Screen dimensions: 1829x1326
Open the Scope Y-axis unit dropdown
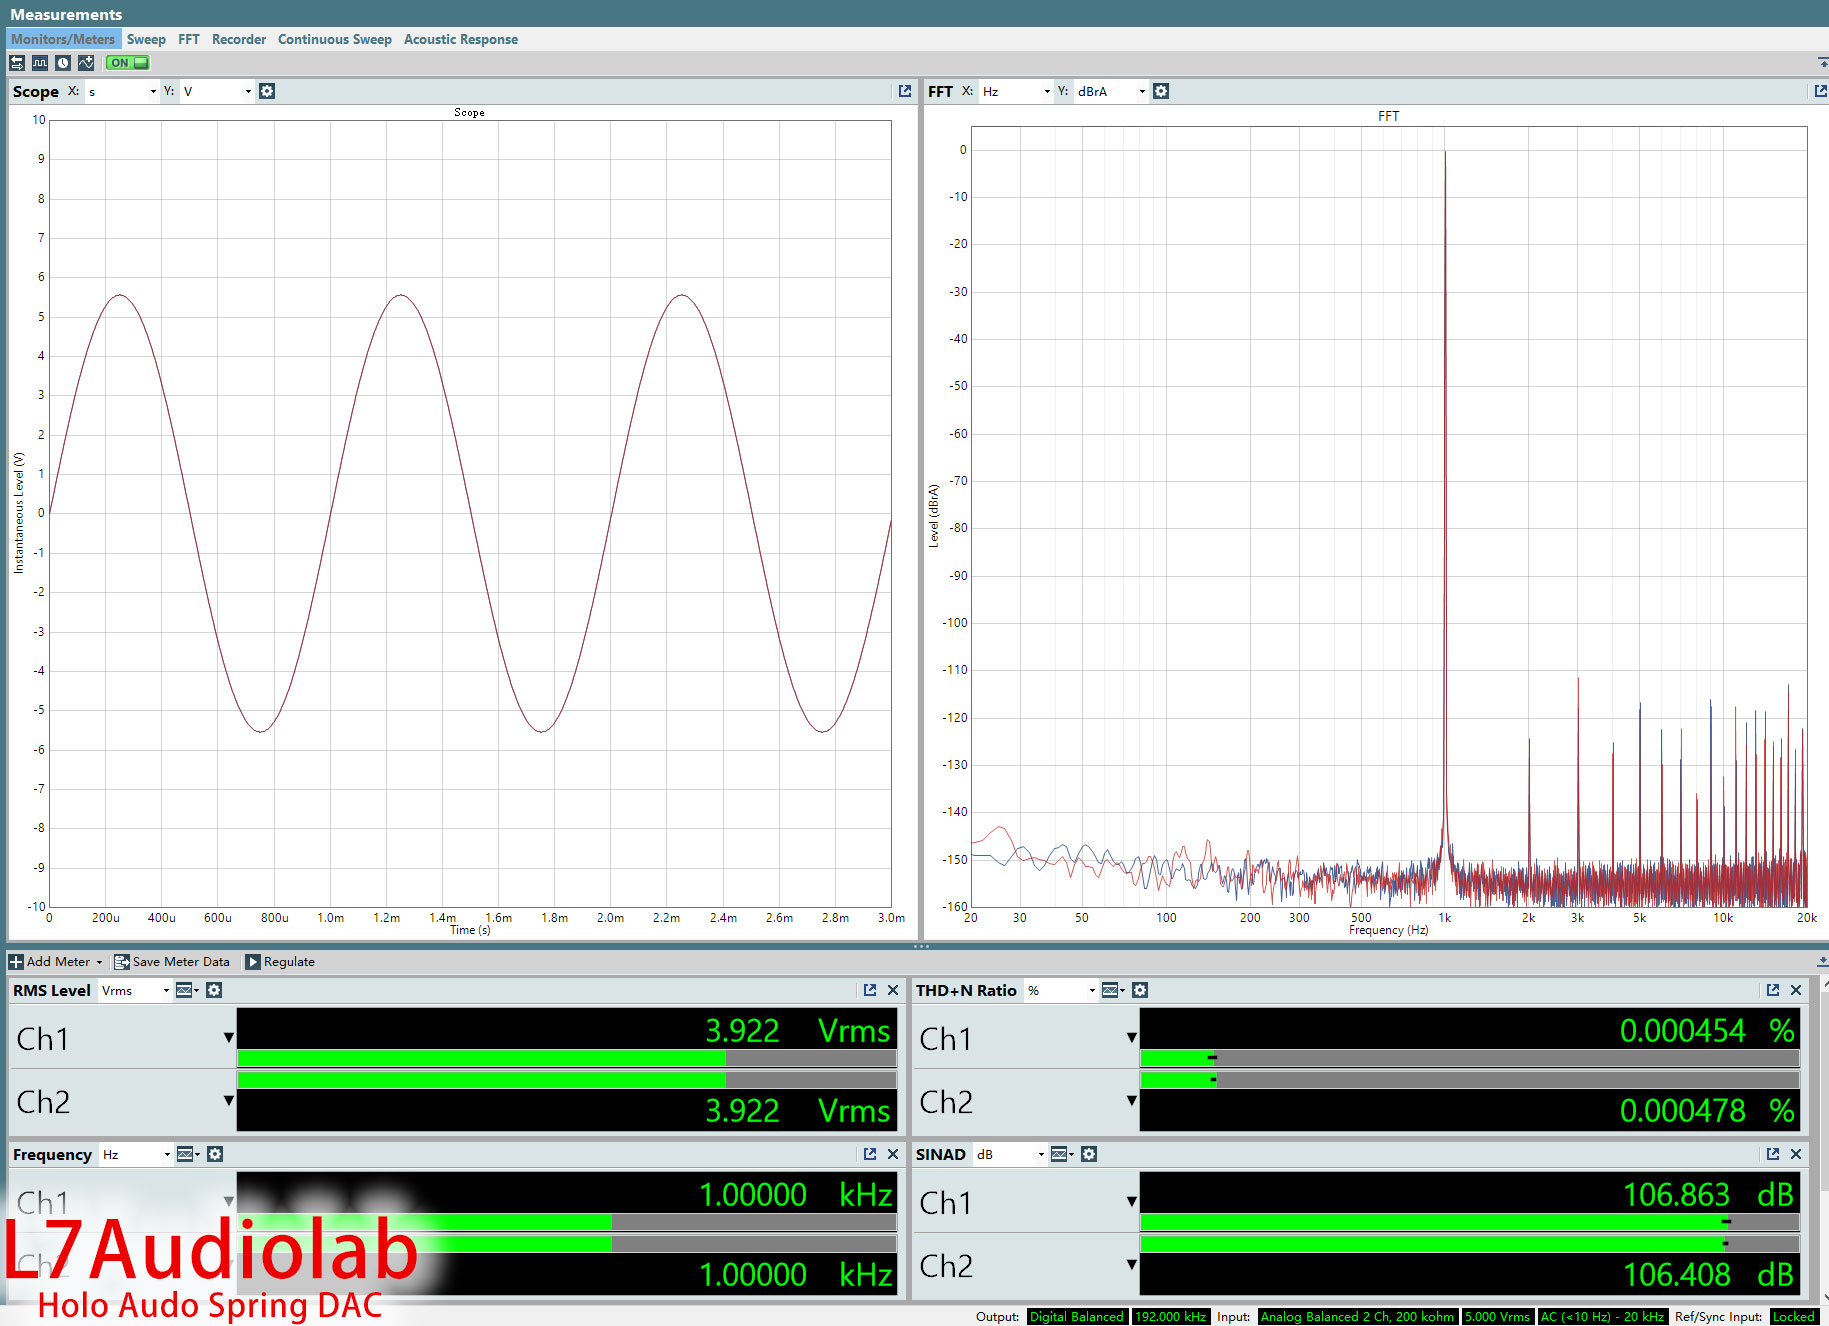[x=248, y=91]
